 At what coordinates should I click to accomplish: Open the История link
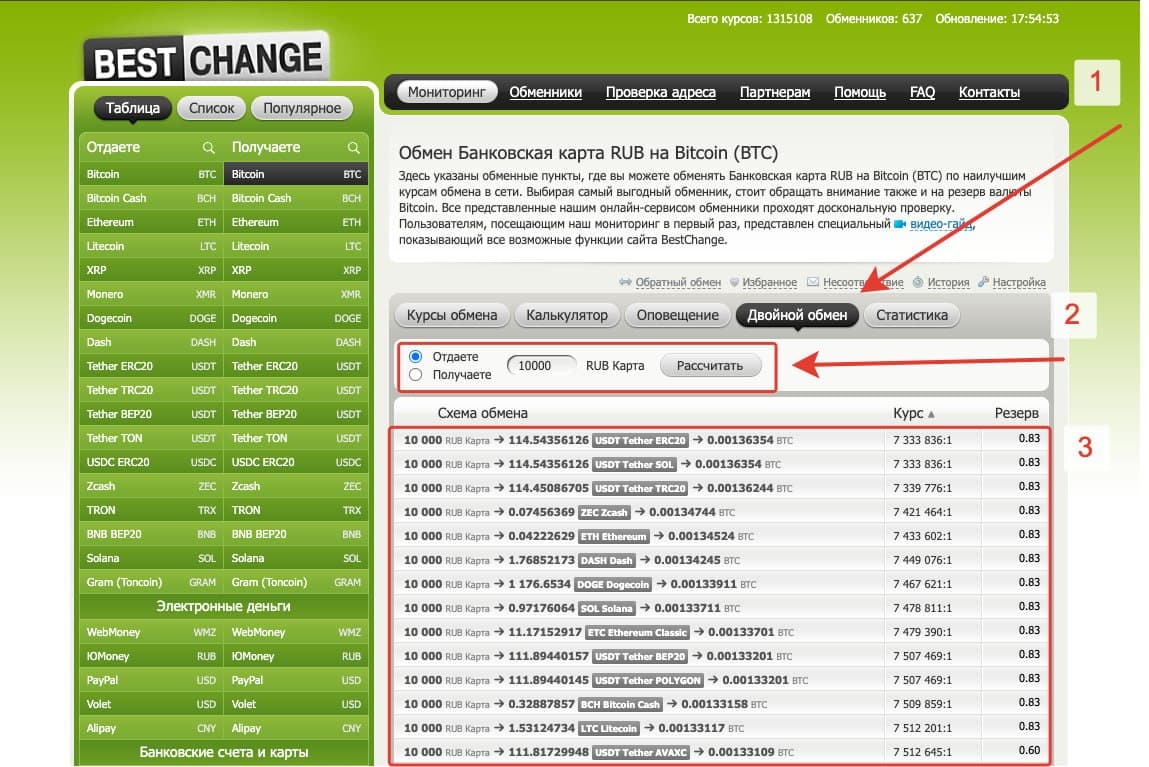click(x=948, y=283)
